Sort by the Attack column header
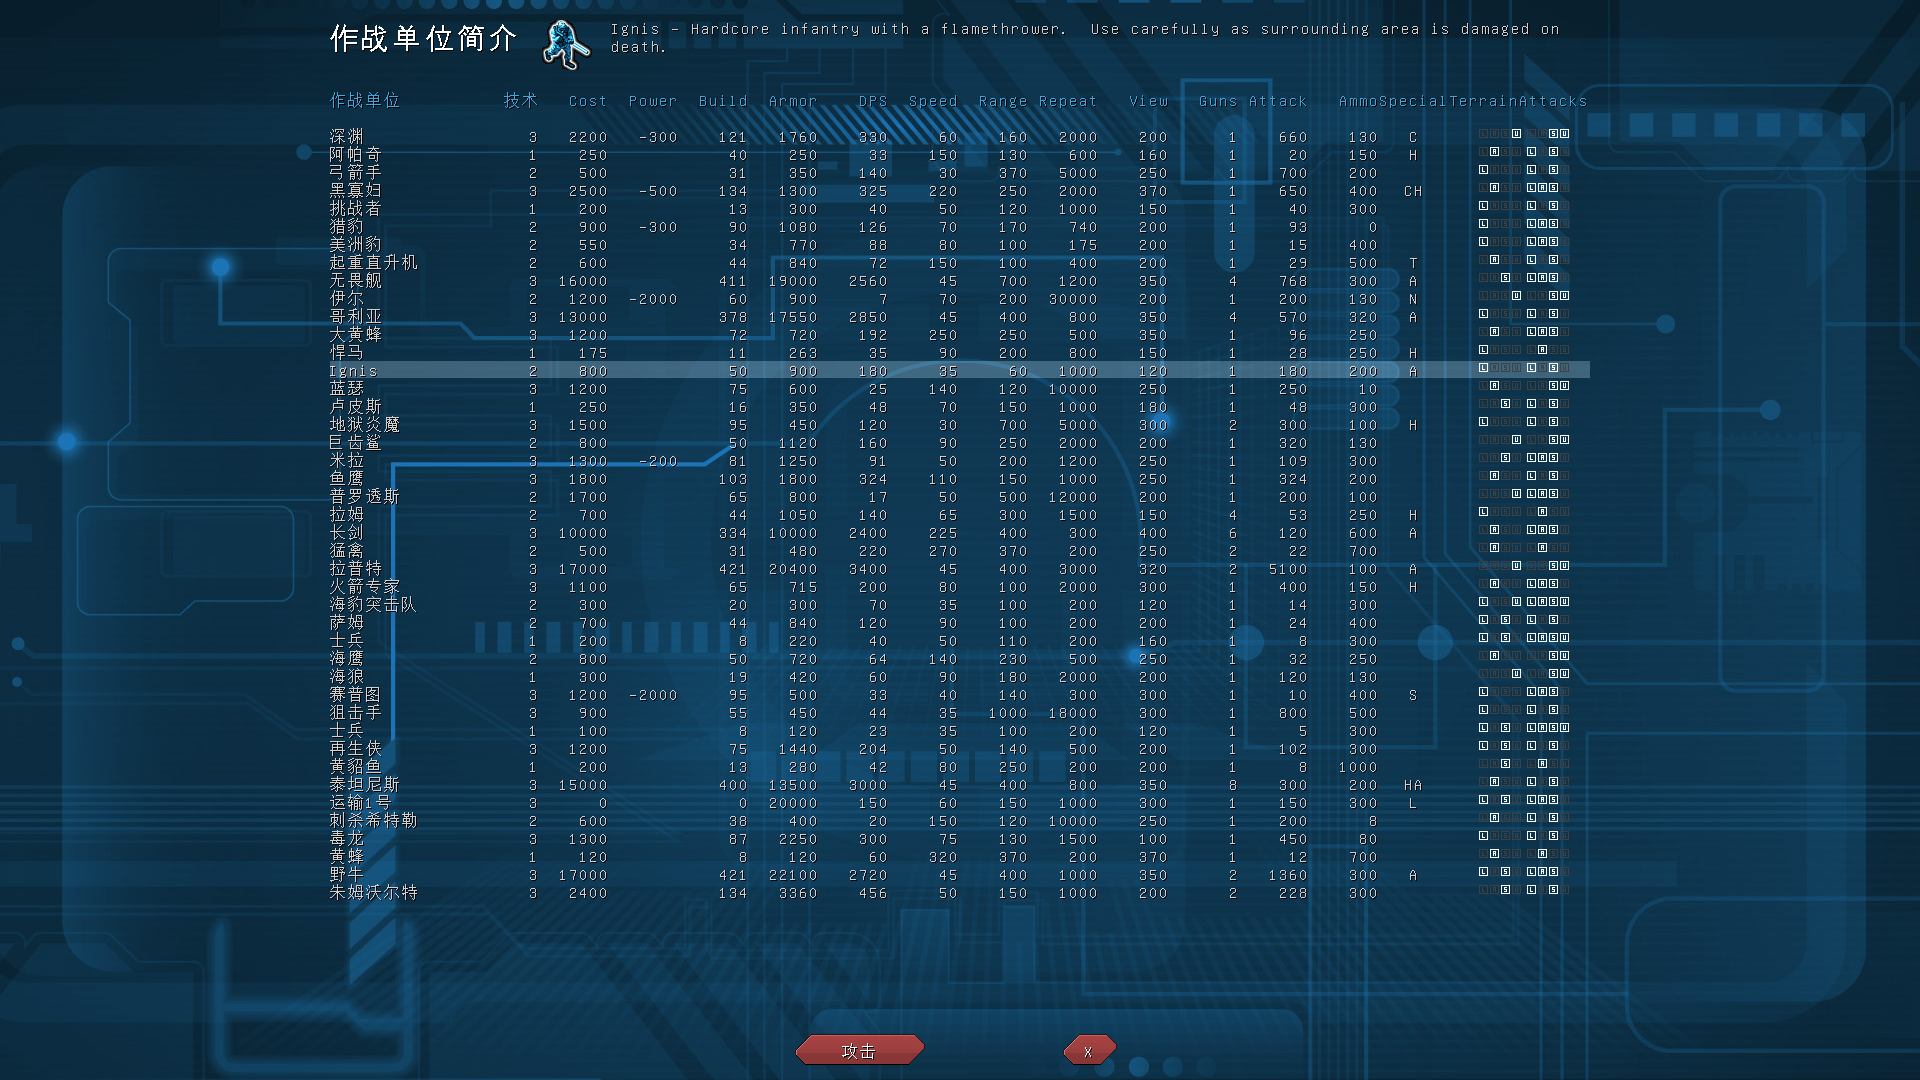 point(1278,101)
